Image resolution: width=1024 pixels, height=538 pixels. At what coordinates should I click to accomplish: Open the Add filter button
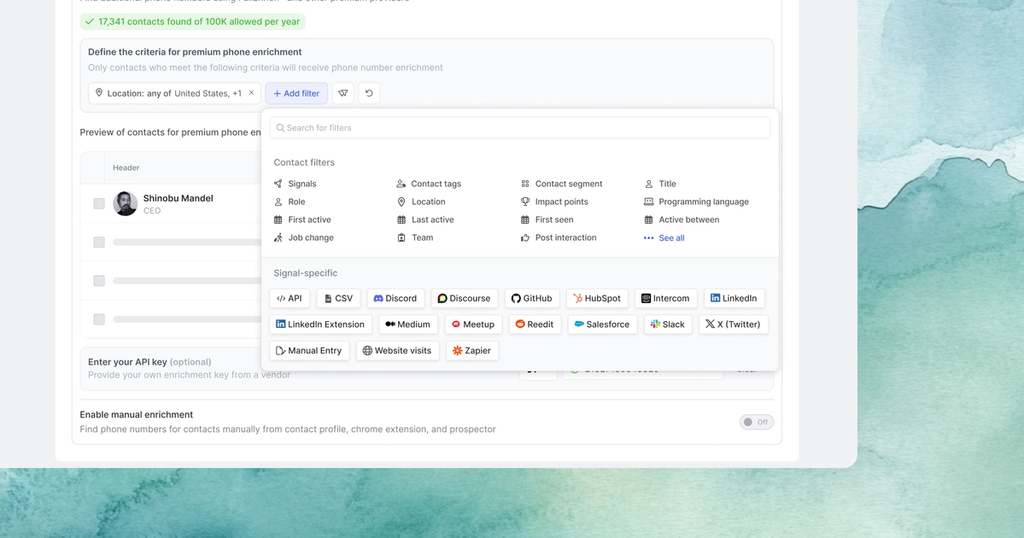point(296,93)
